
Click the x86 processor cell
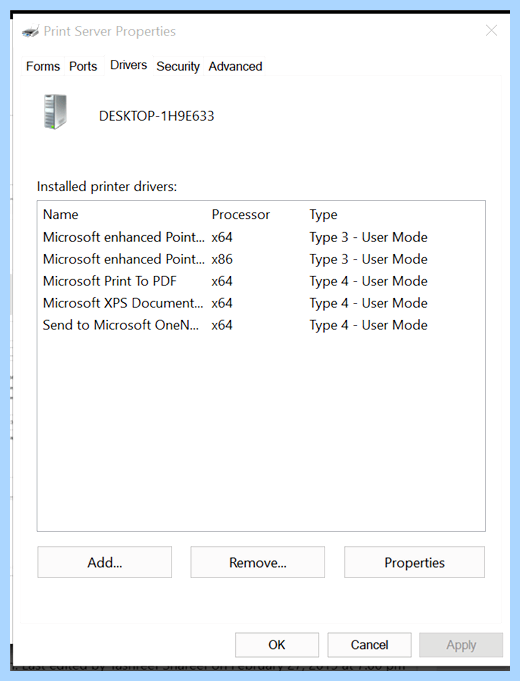(222, 259)
